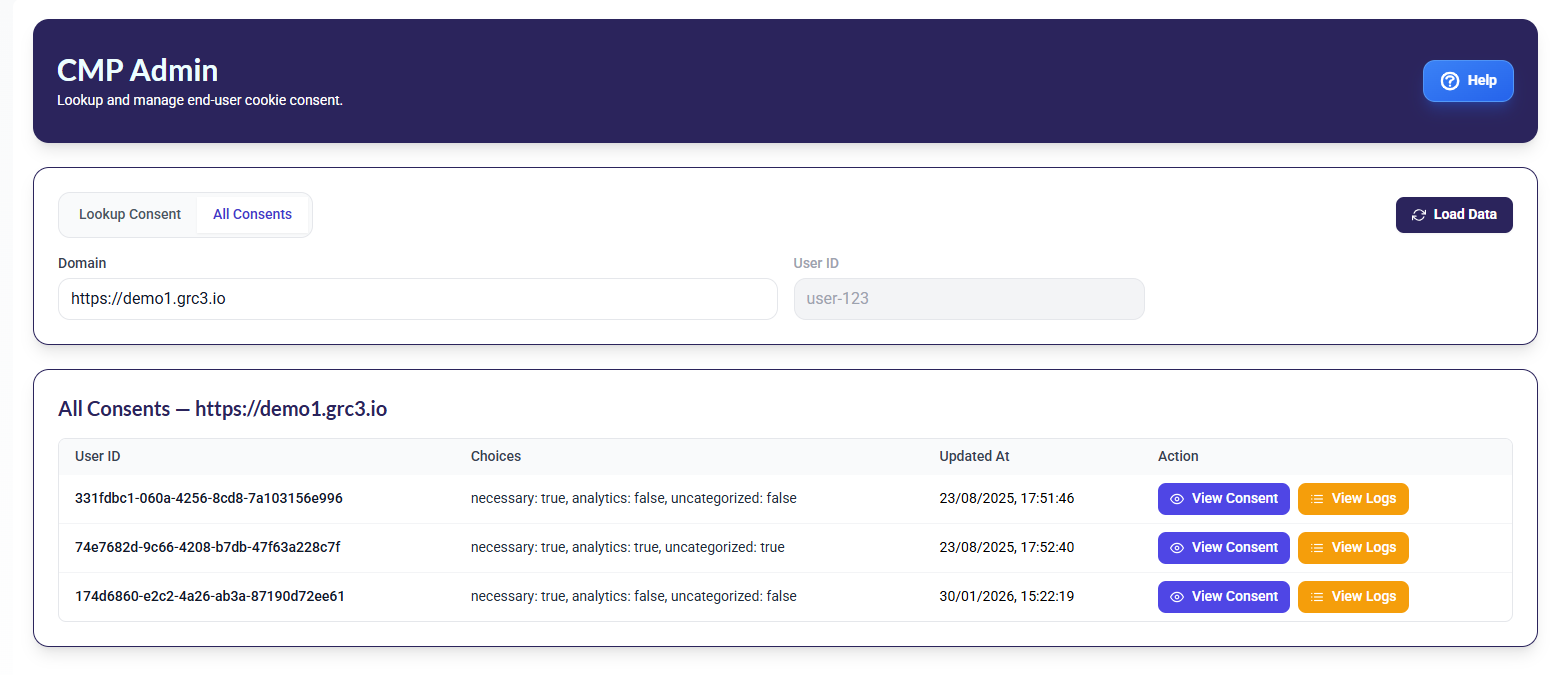
Task: View Consent for user 74e7682d-9c66
Action: point(1223,548)
